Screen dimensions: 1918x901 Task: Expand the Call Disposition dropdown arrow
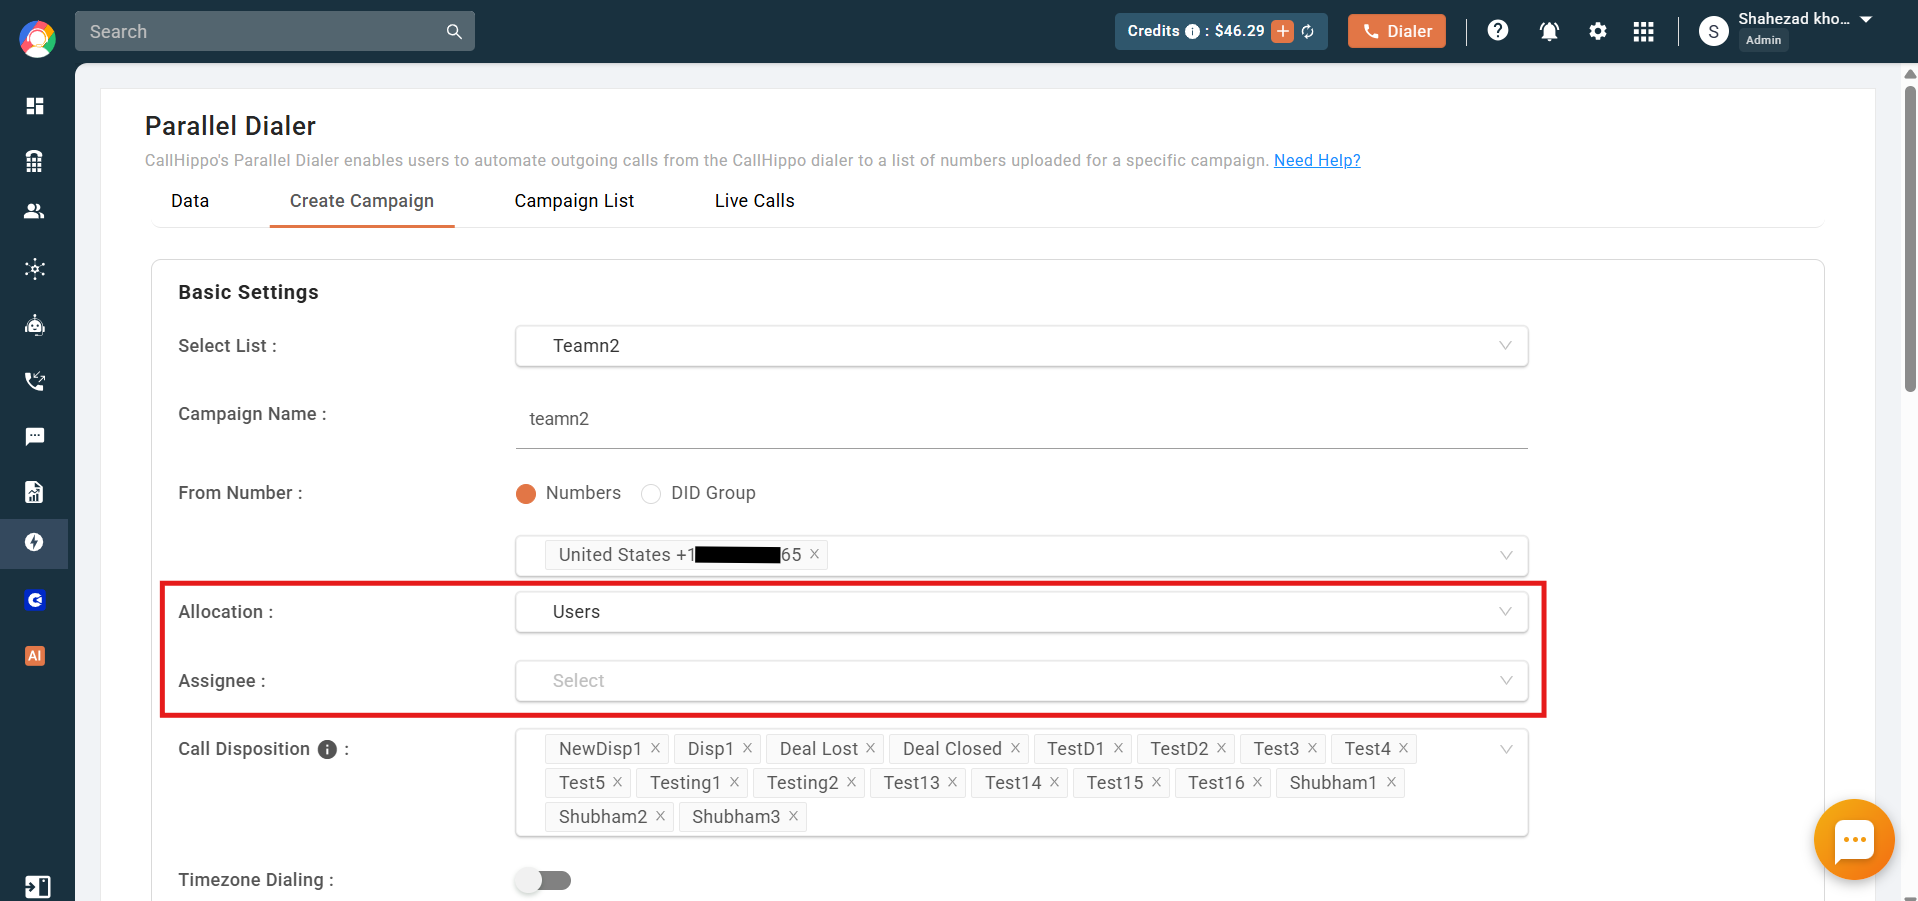tap(1506, 749)
